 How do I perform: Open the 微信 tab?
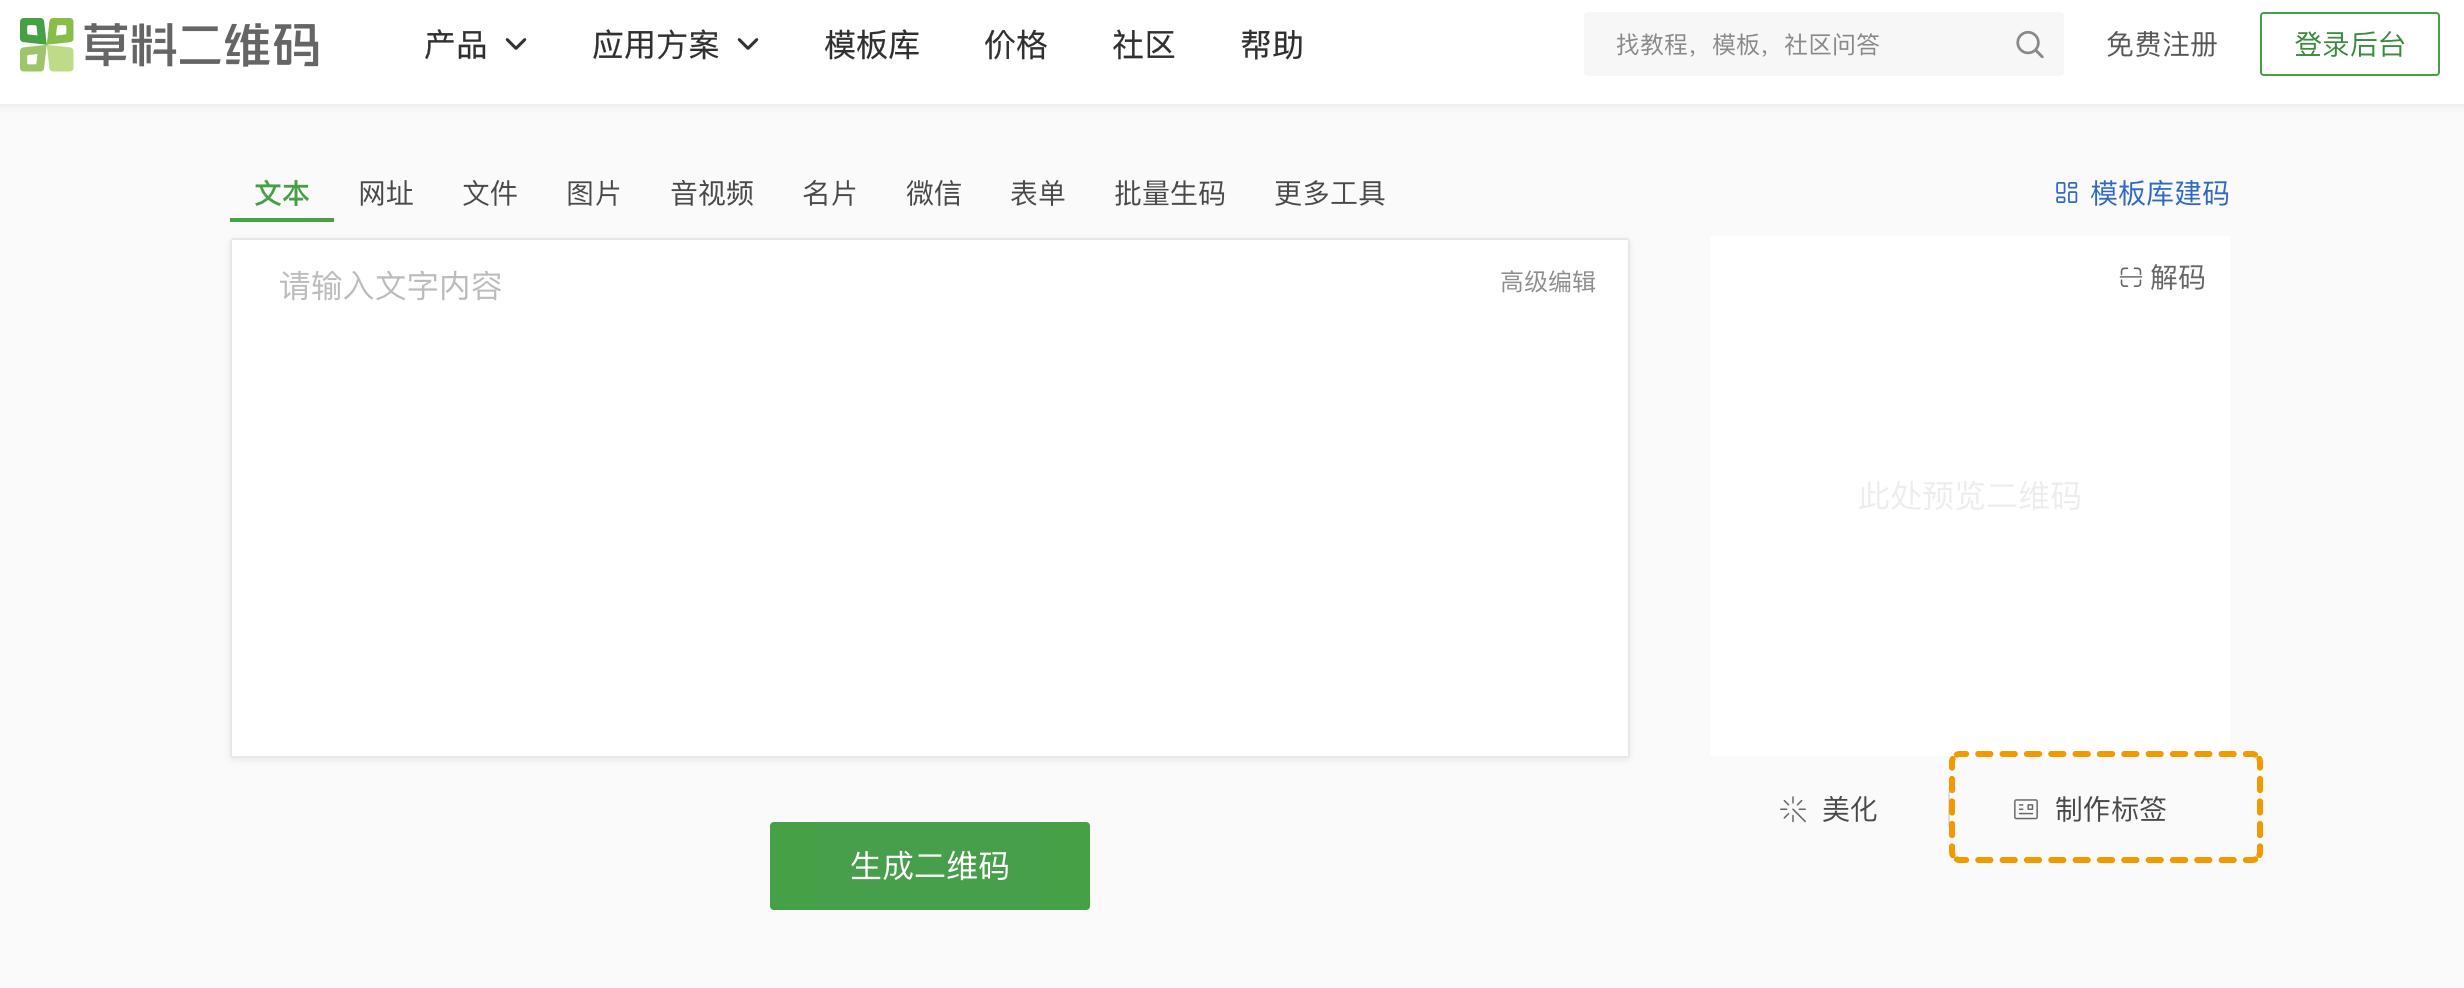tap(933, 194)
